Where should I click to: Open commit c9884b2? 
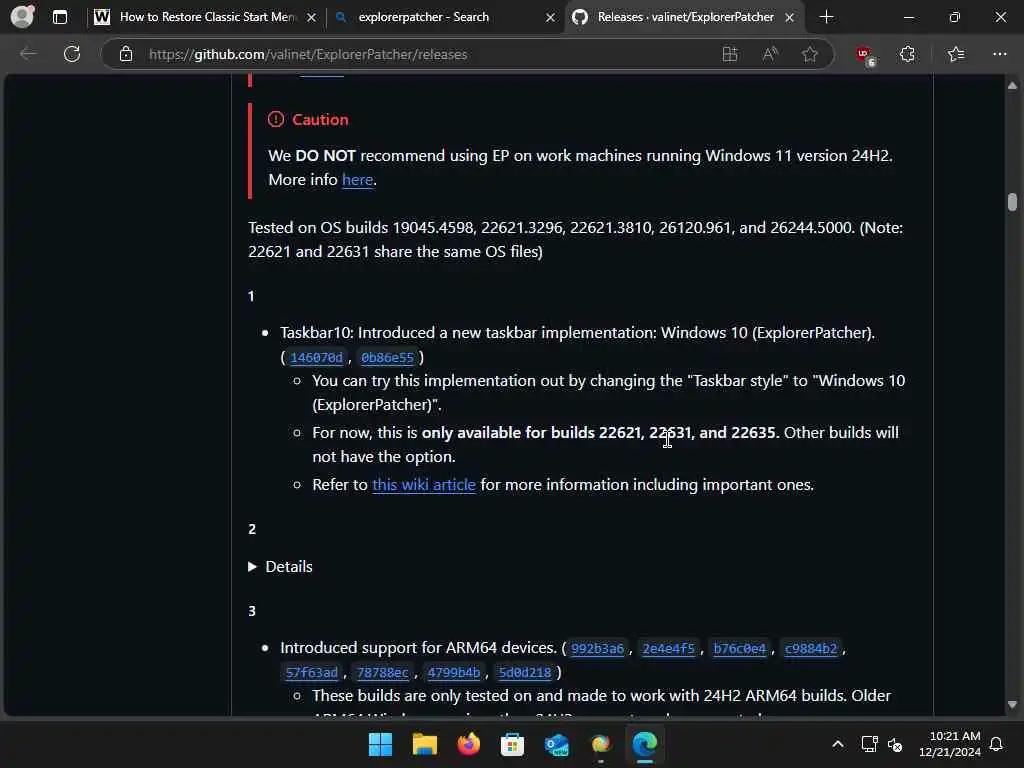click(x=810, y=648)
